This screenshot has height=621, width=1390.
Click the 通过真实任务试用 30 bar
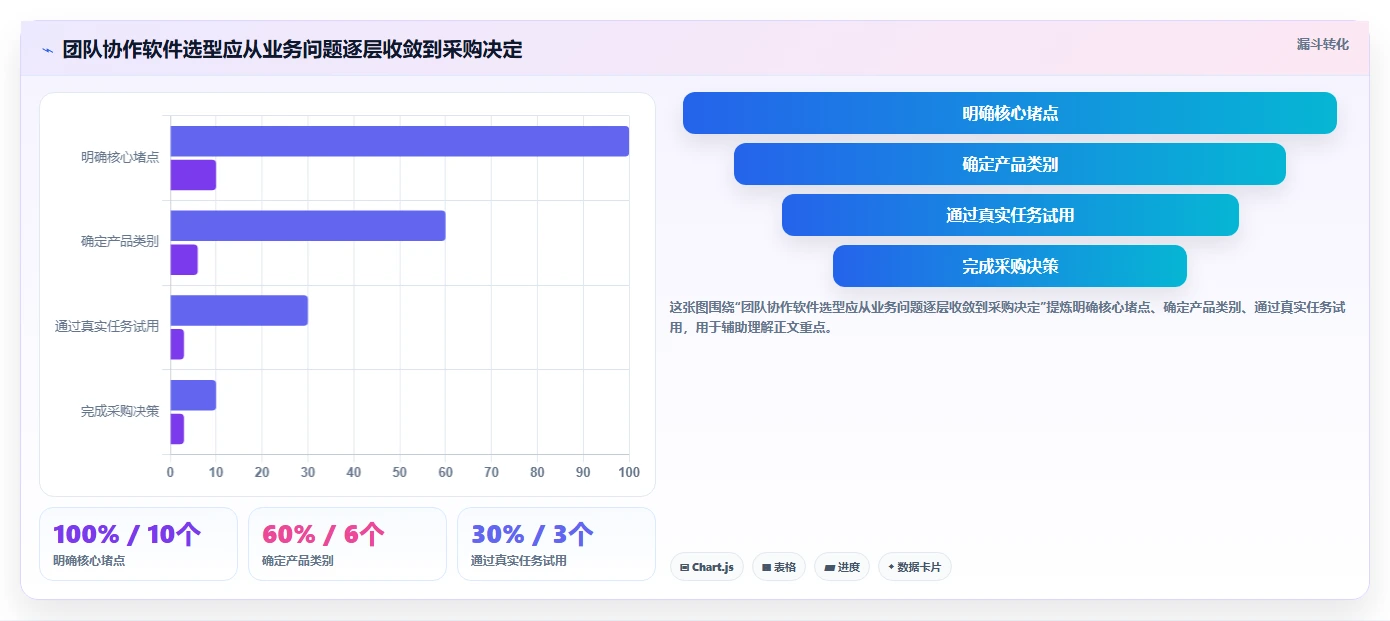tap(239, 310)
